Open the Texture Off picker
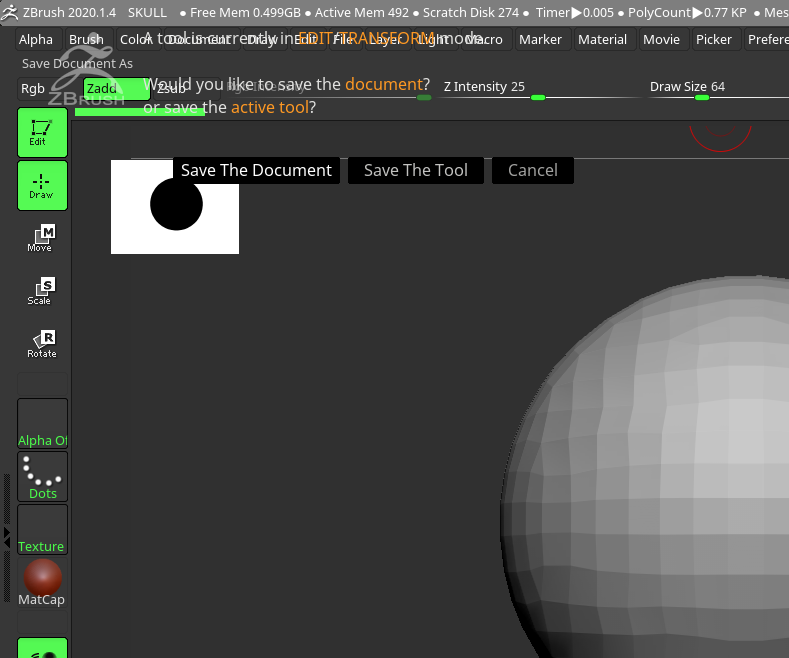Screen dimensions: 789x658 click(42, 529)
